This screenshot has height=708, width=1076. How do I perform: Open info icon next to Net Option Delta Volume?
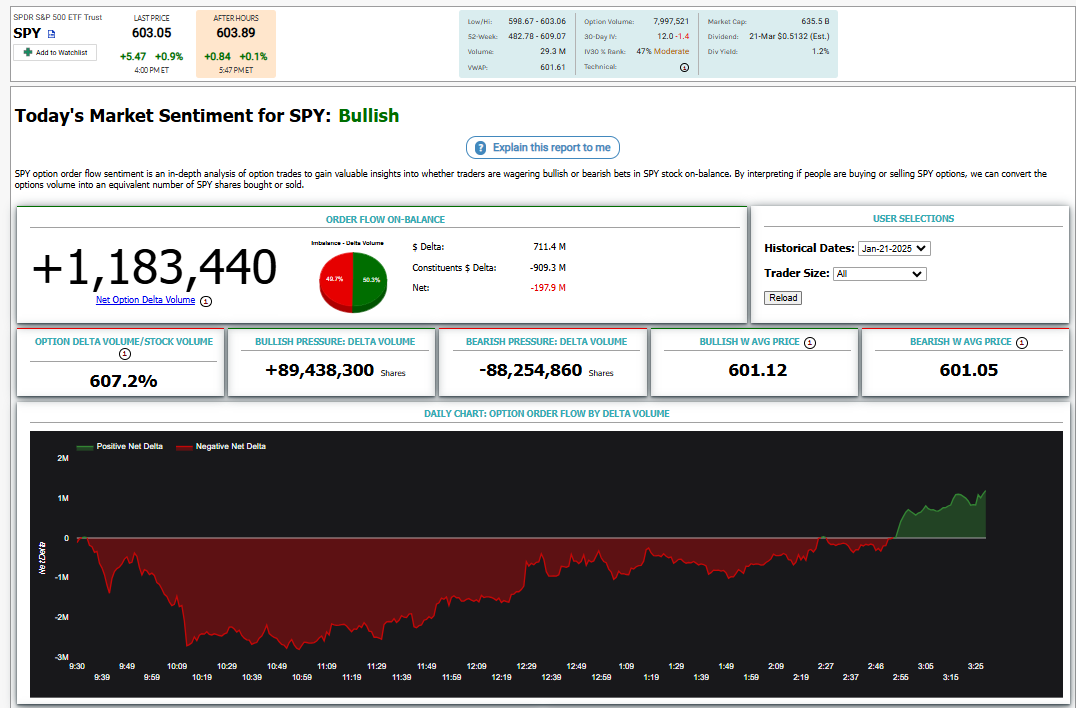(x=206, y=300)
